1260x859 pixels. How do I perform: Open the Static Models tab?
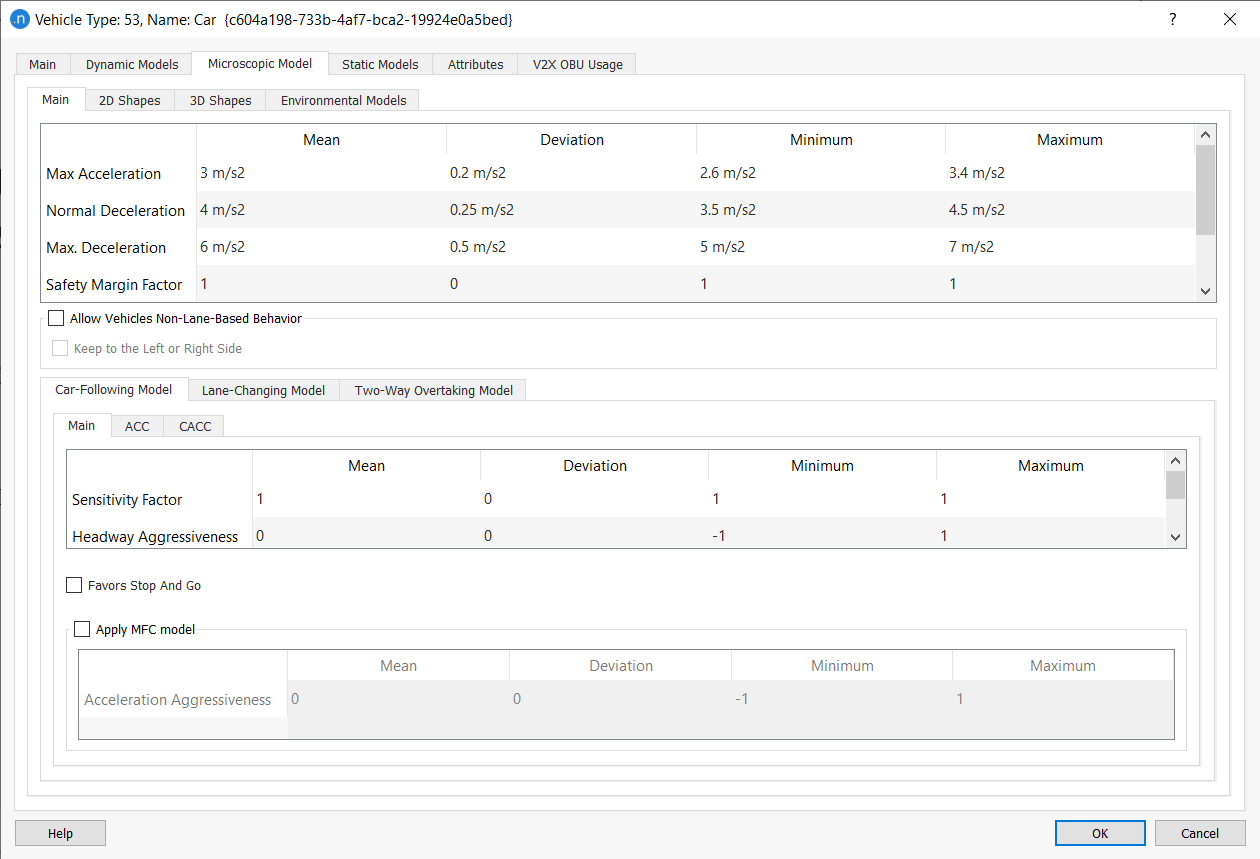click(380, 63)
